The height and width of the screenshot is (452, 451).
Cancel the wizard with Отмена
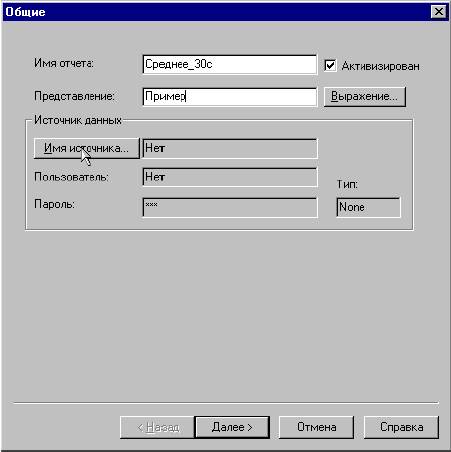(x=316, y=427)
